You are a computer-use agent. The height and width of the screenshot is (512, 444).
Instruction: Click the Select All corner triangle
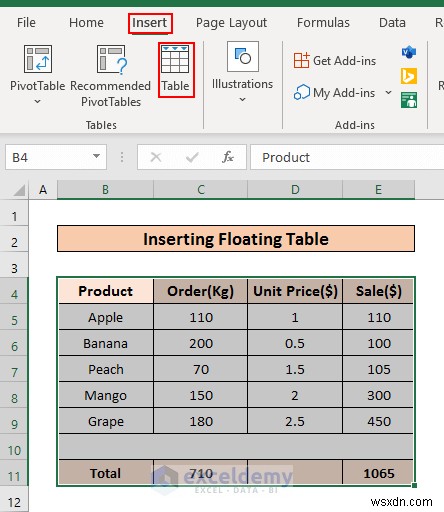tap(20, 190)
